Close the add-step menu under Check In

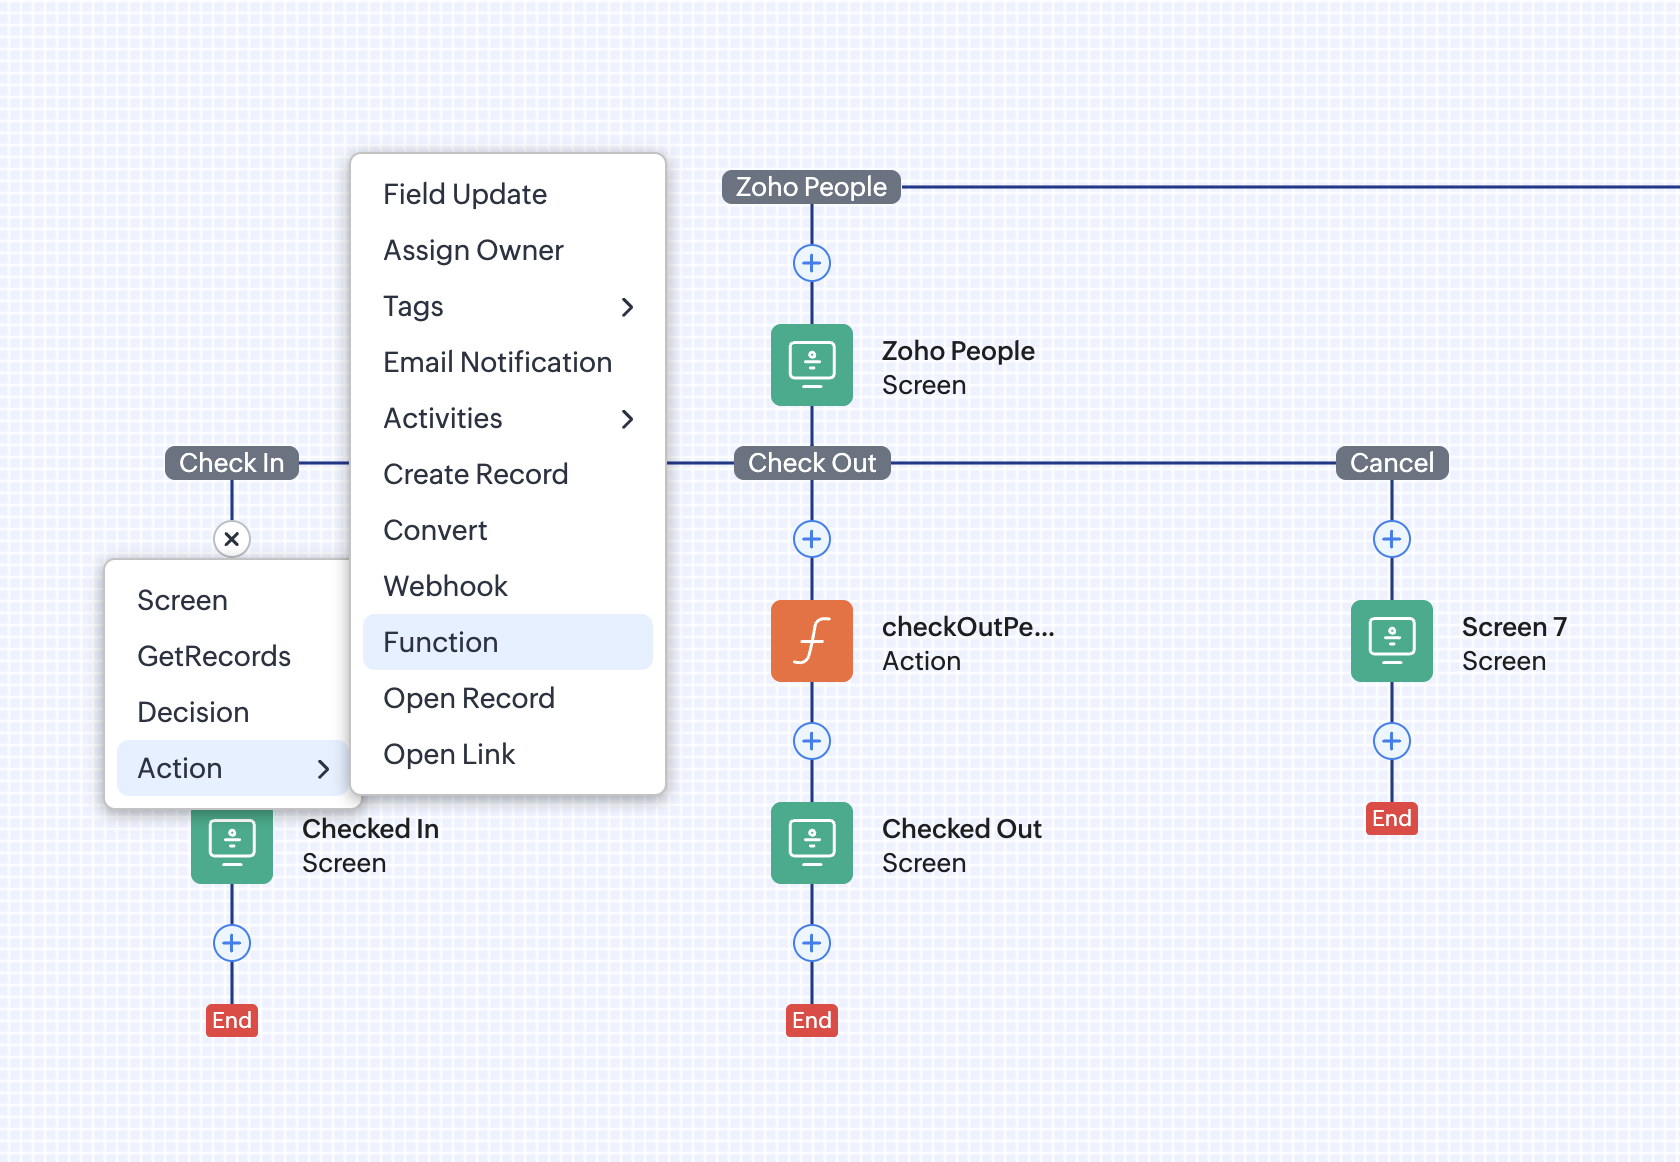(x=232, y=539)
